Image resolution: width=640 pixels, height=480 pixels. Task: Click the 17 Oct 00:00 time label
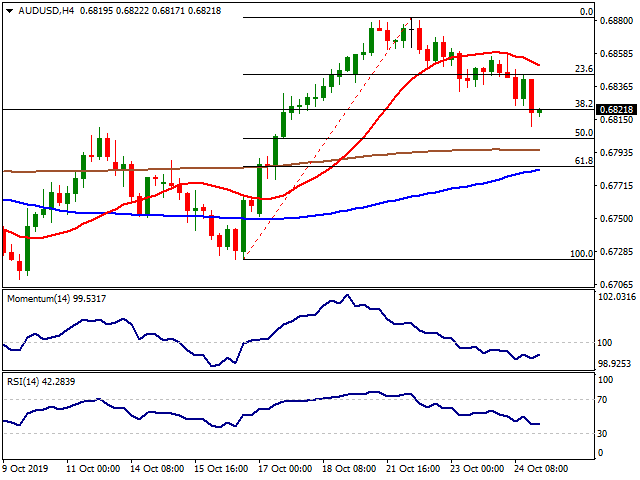pyautogui.click(x=285, y=469)
